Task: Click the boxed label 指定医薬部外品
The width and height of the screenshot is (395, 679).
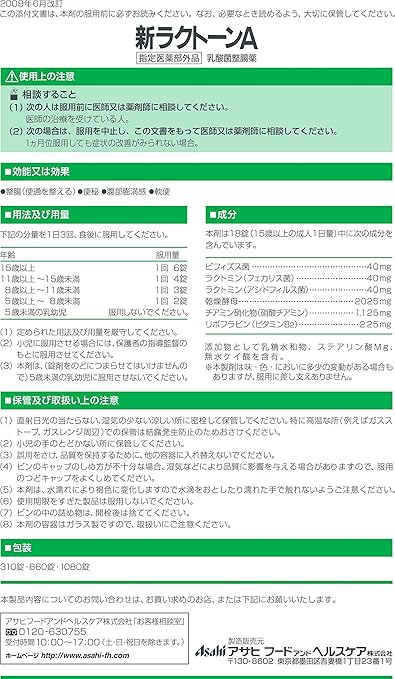Action: [169, 58]
